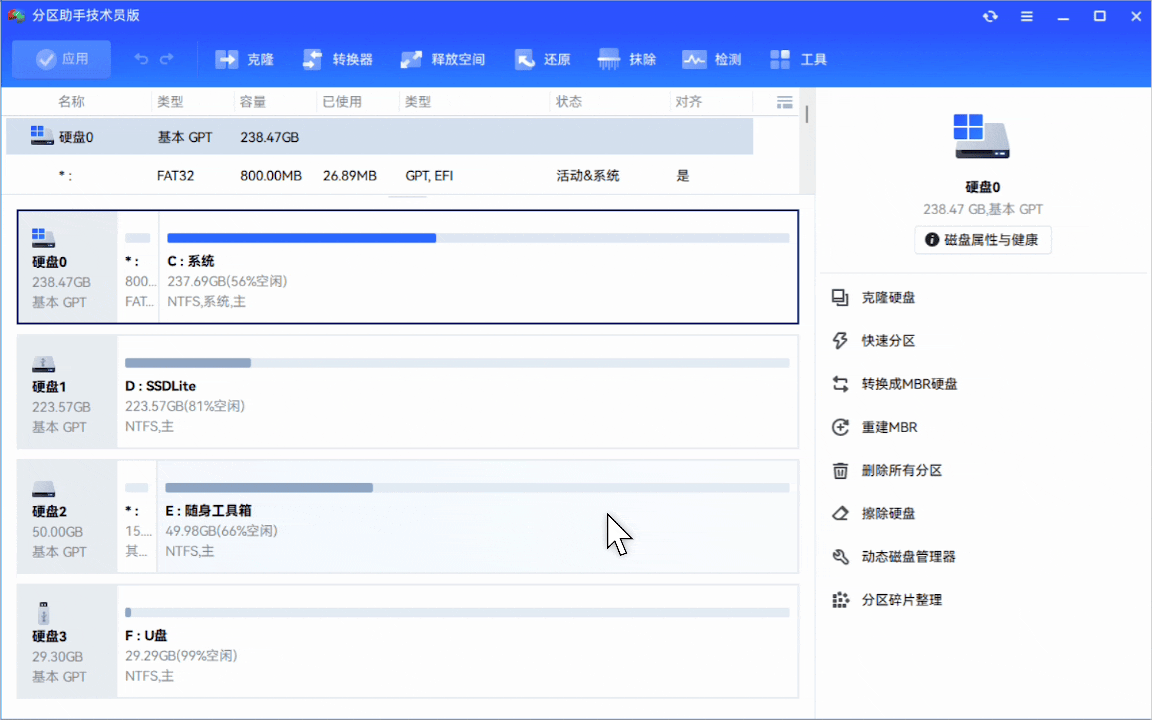Open the hamburger menu in title bar
The image size is (1152, 720).
[1026, 16]
